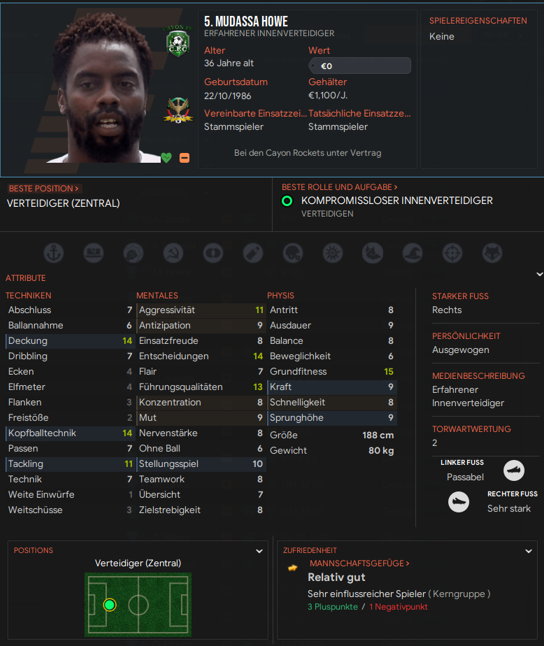Click the wizard hat trait icon
This screenshot has height=646, width=544.
[x=413, y=253]
